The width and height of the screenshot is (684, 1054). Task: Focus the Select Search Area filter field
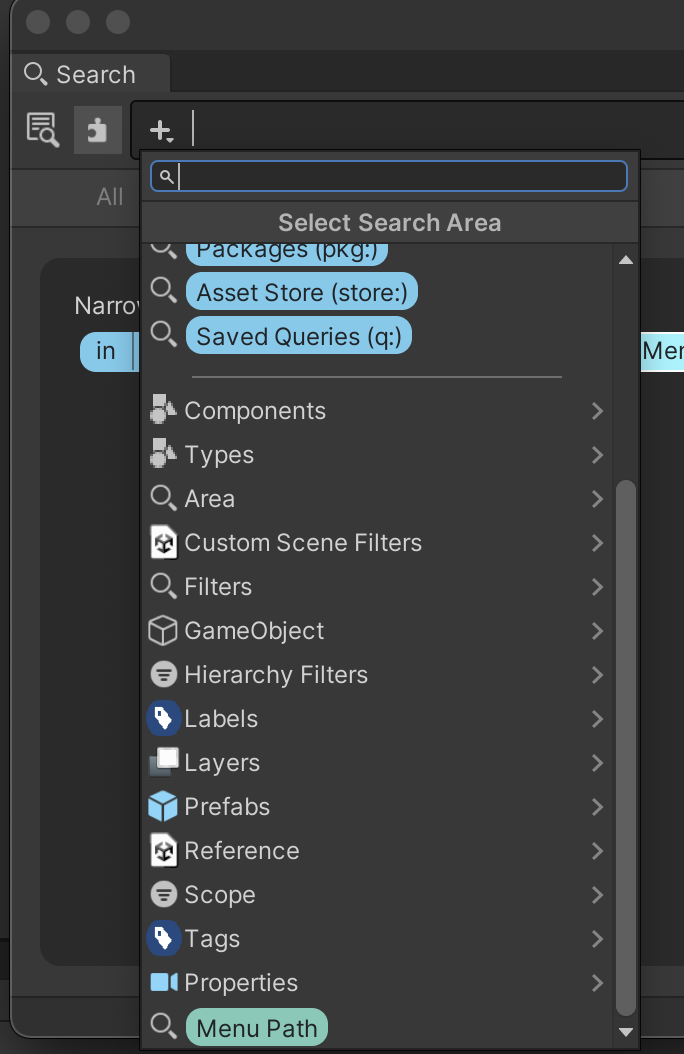point(400,177)
